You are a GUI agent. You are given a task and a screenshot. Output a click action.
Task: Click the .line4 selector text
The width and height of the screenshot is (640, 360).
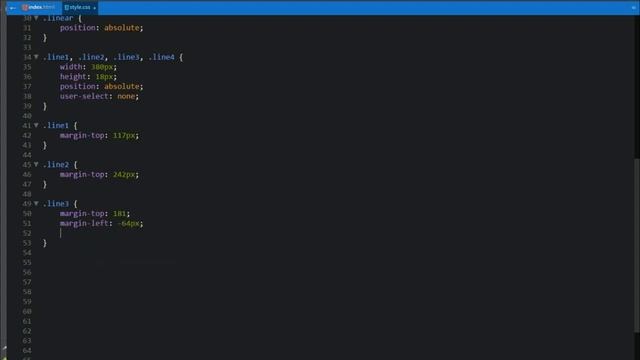point(161,57)
